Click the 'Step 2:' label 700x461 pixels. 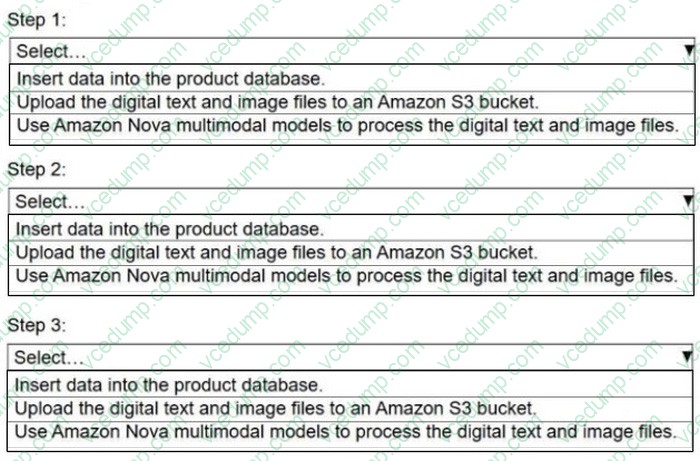pyautogui.click(x=35, y=170)
